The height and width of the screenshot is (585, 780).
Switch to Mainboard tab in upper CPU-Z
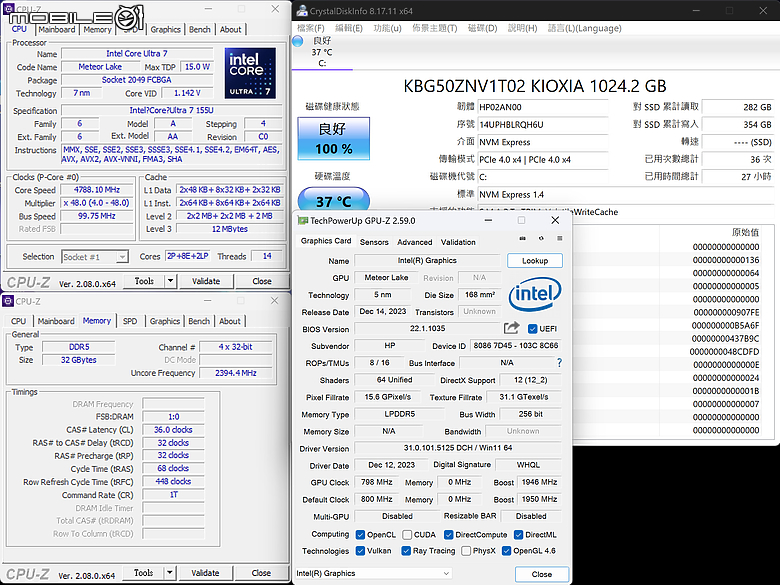57,29
